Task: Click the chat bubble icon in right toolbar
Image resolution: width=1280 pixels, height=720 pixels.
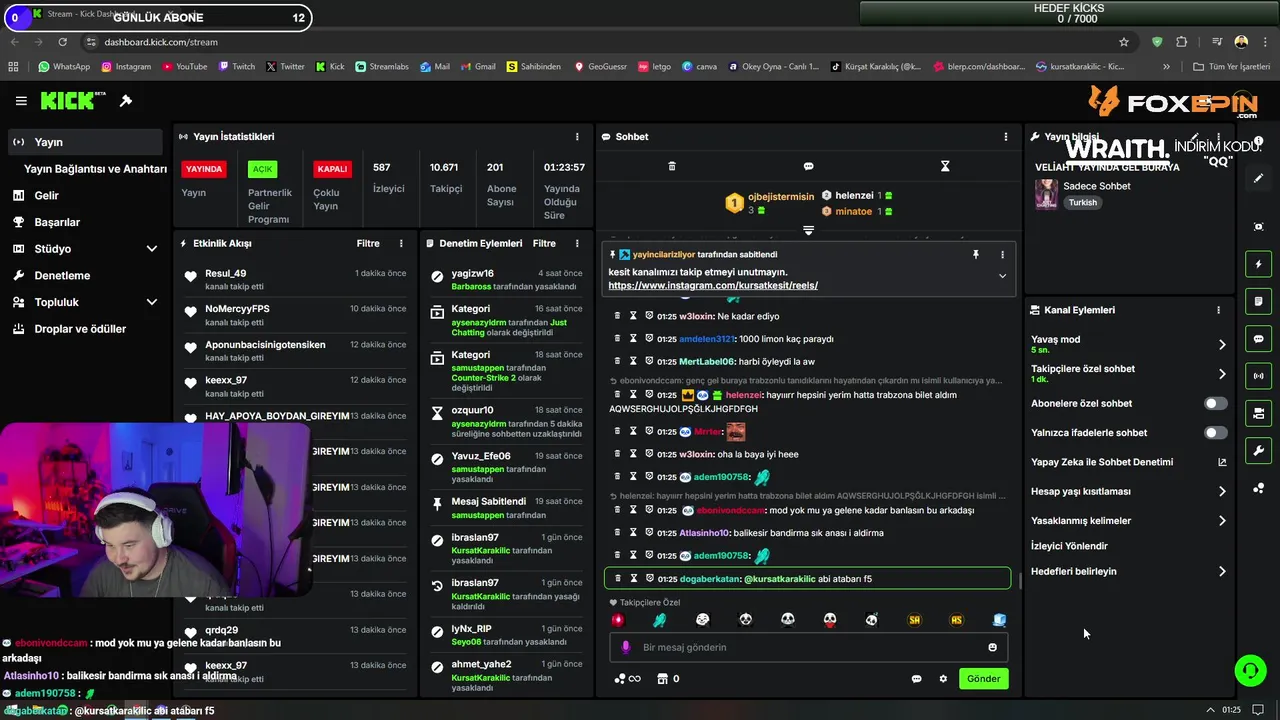Action: tap(1258, 339)
